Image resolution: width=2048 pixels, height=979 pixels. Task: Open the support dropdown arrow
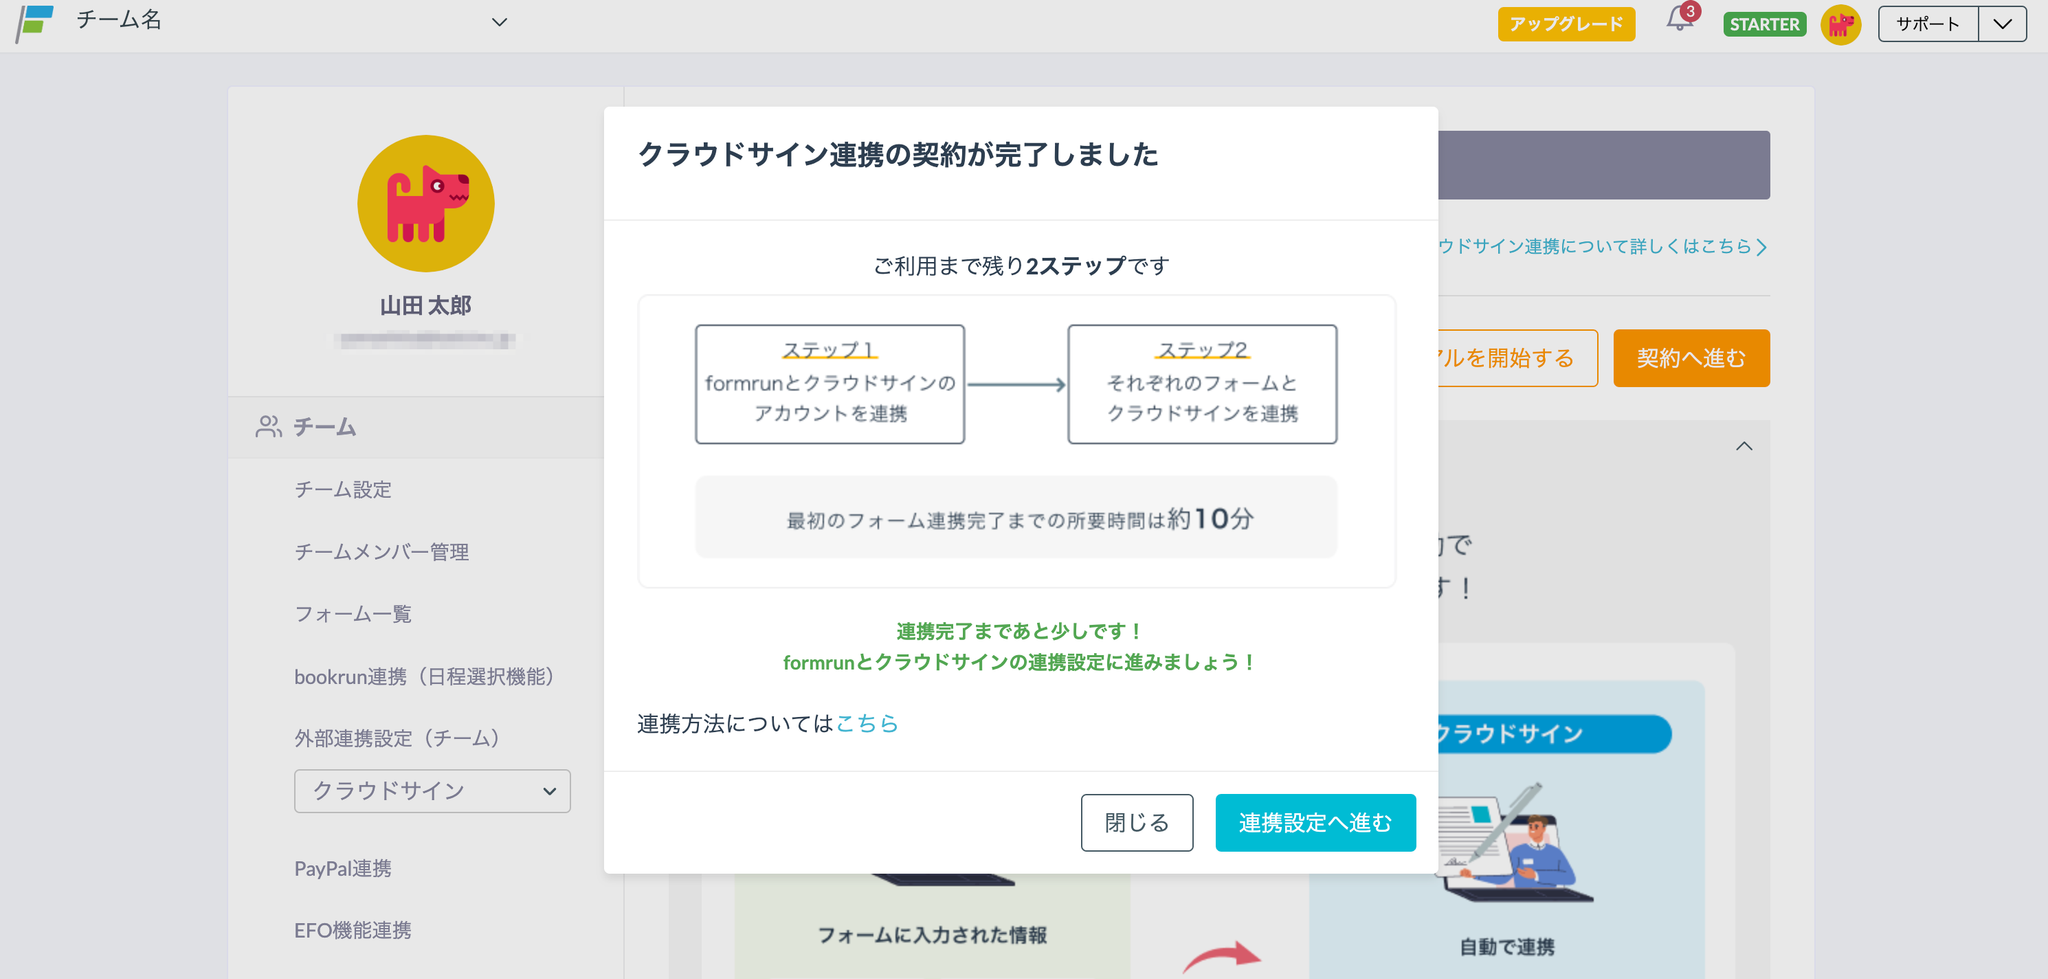(x=2002, y=24)
